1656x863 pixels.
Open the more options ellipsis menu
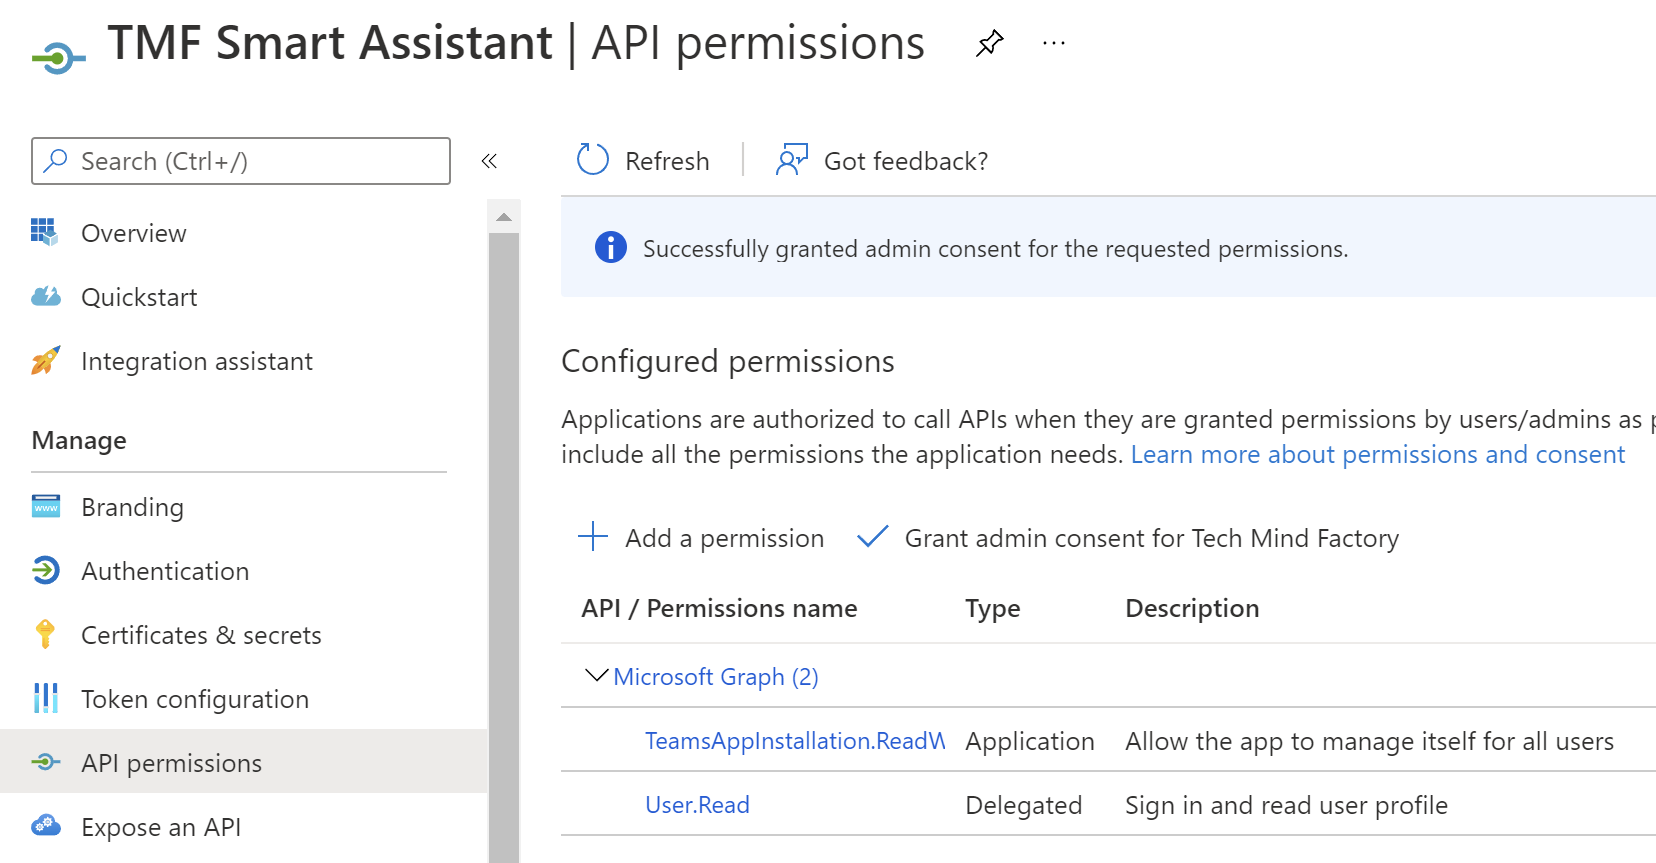point(1054,43)
